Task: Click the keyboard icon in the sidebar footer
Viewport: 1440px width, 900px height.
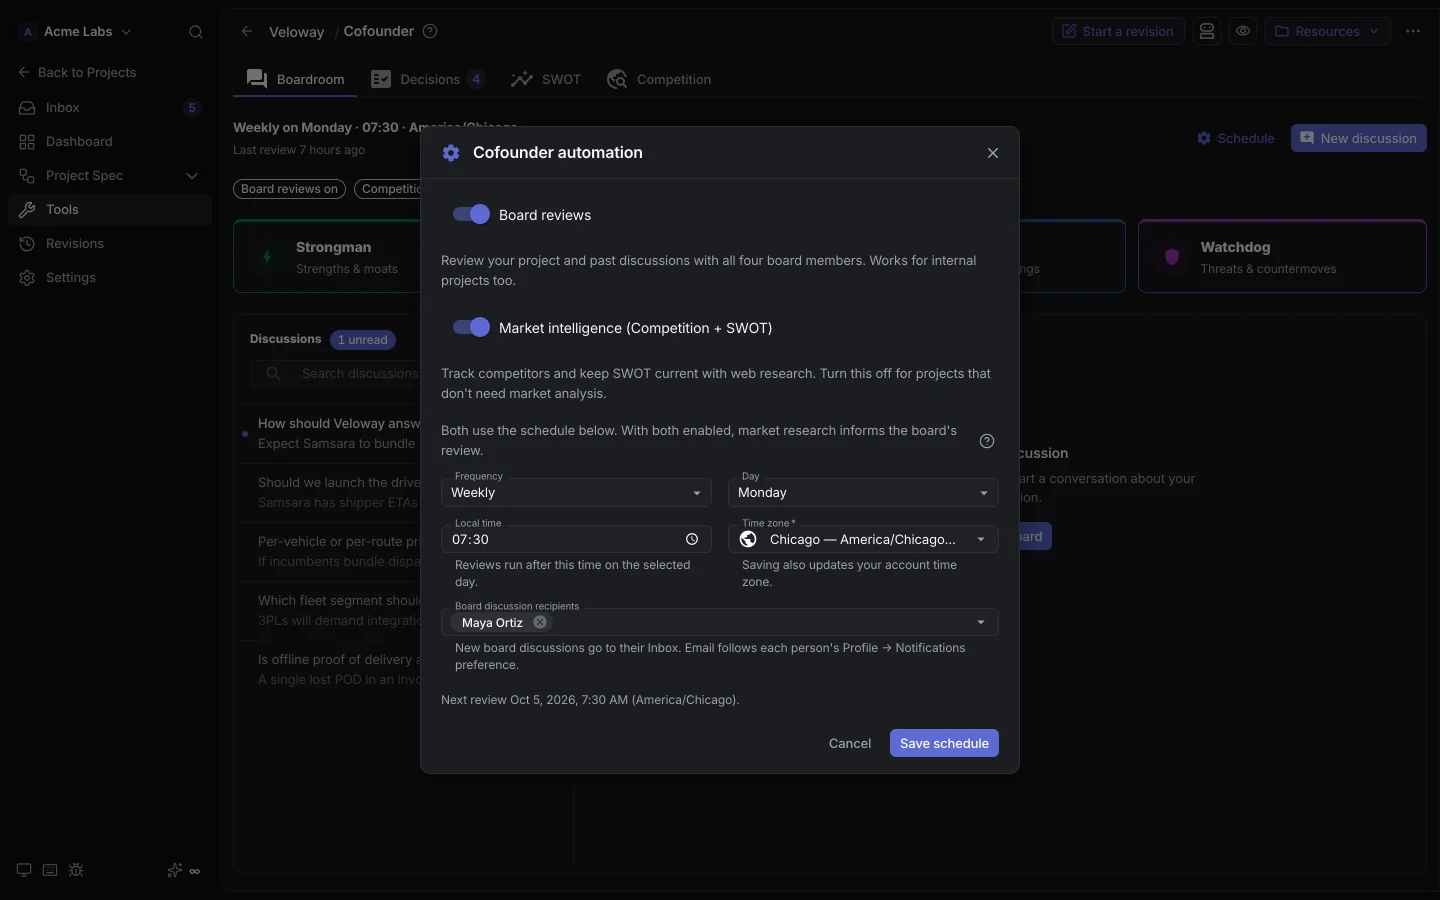Action: click(50, 870)
